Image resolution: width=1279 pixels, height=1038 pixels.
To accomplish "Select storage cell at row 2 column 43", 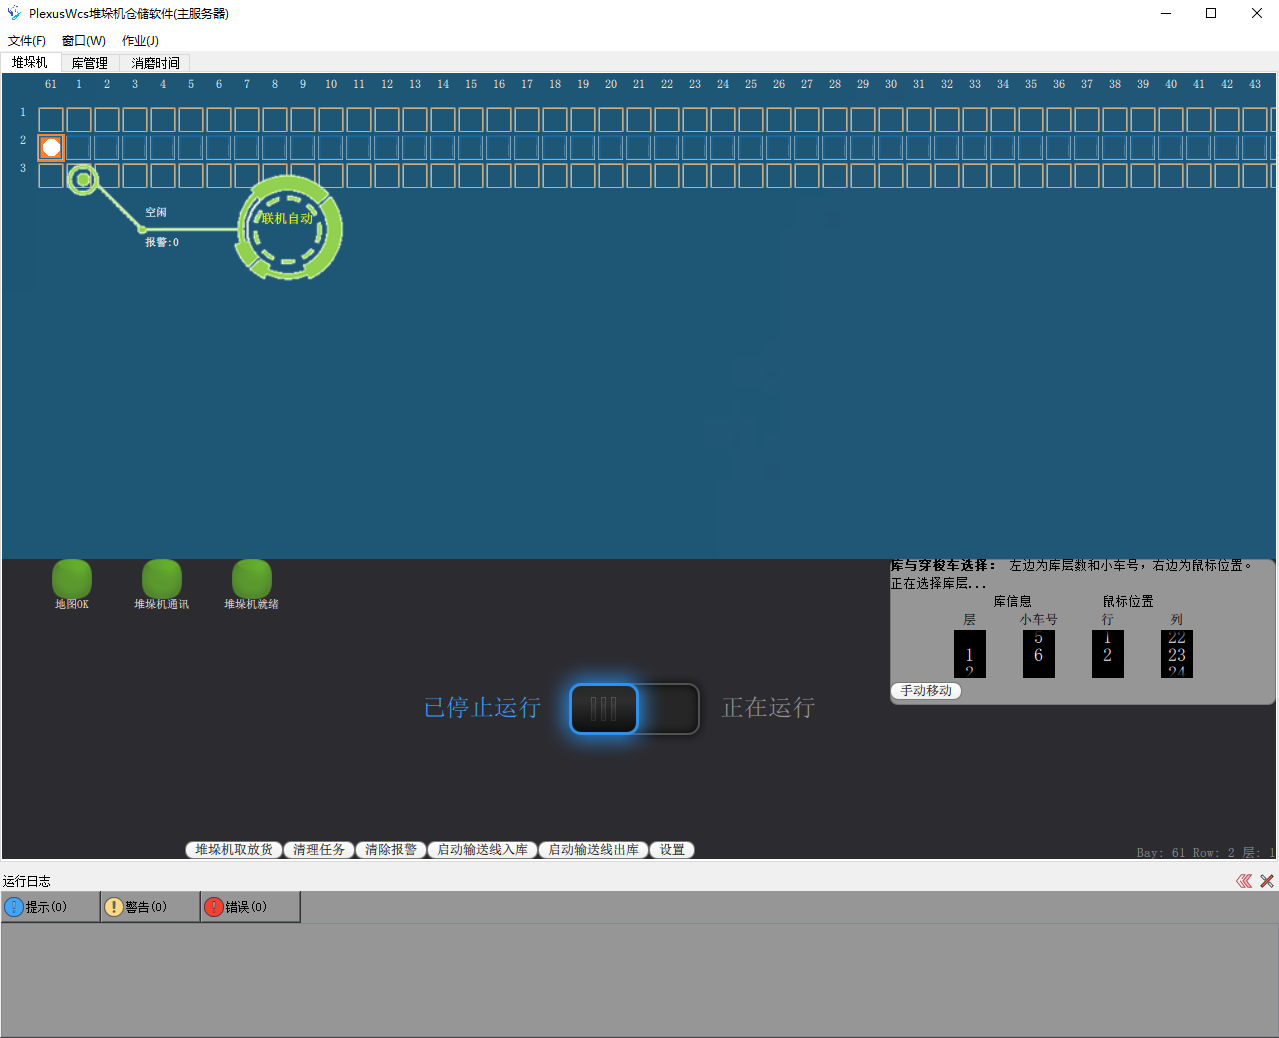I will (x=1255, y=148).
